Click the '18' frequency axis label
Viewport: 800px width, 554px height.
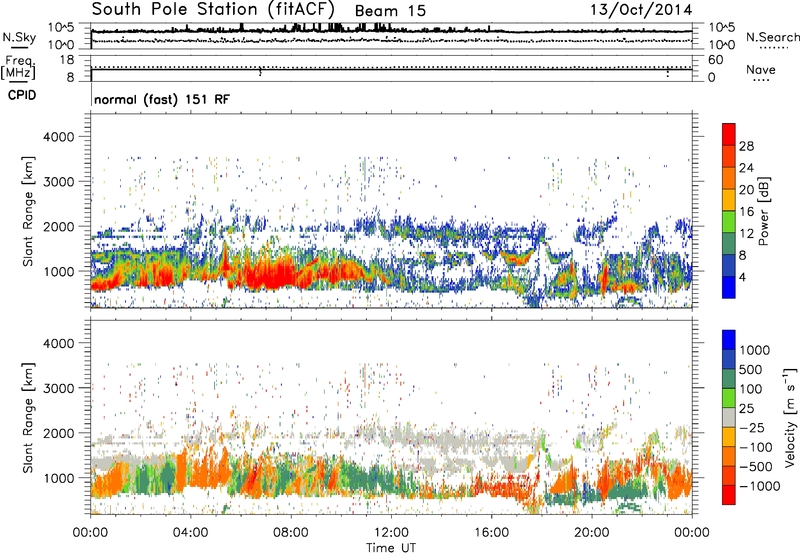pos(67,60)
